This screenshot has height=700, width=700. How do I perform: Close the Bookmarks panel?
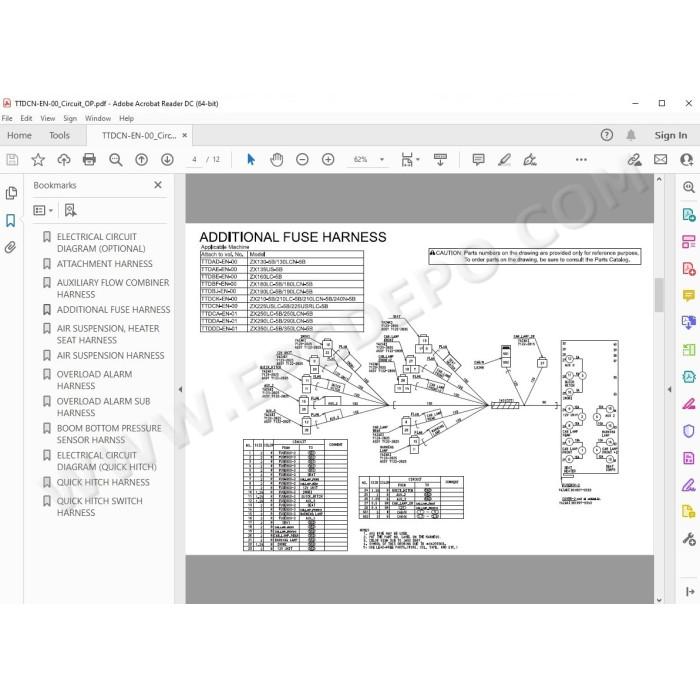tap(158, 185)
